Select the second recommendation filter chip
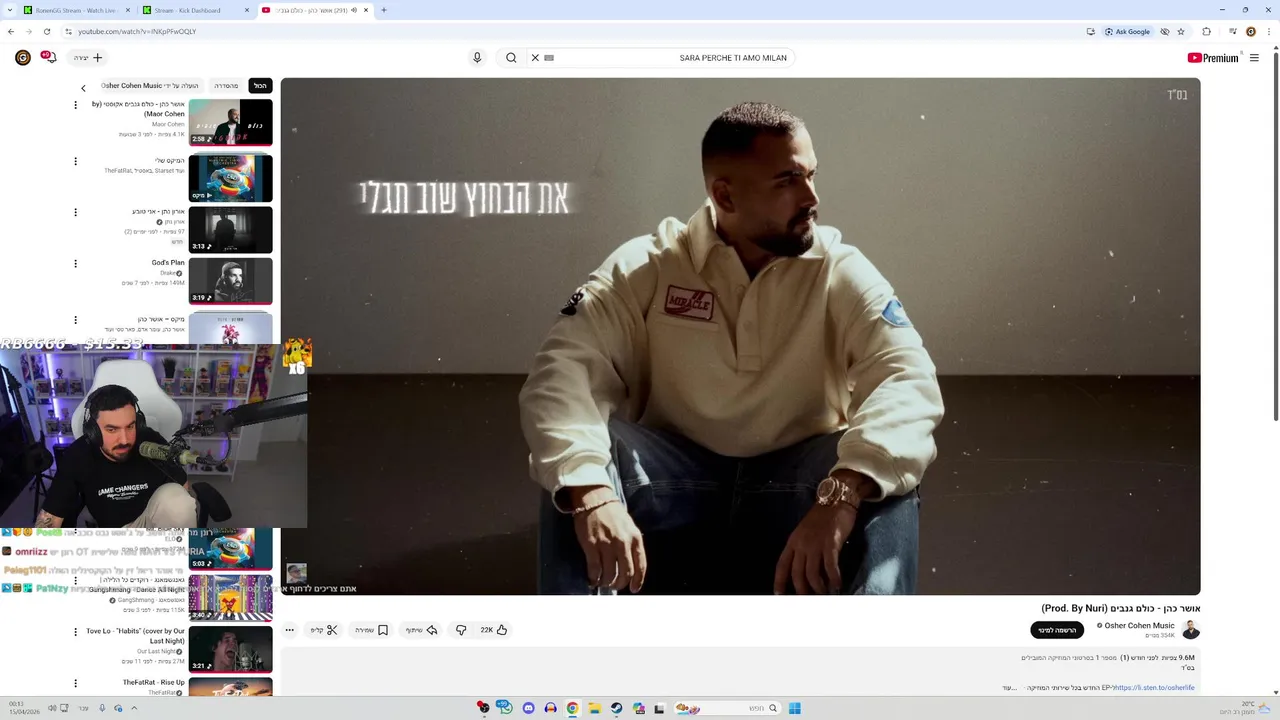The height and width of the screenshot is (720, 1280). pyautogui.click(x=226, y=86)
